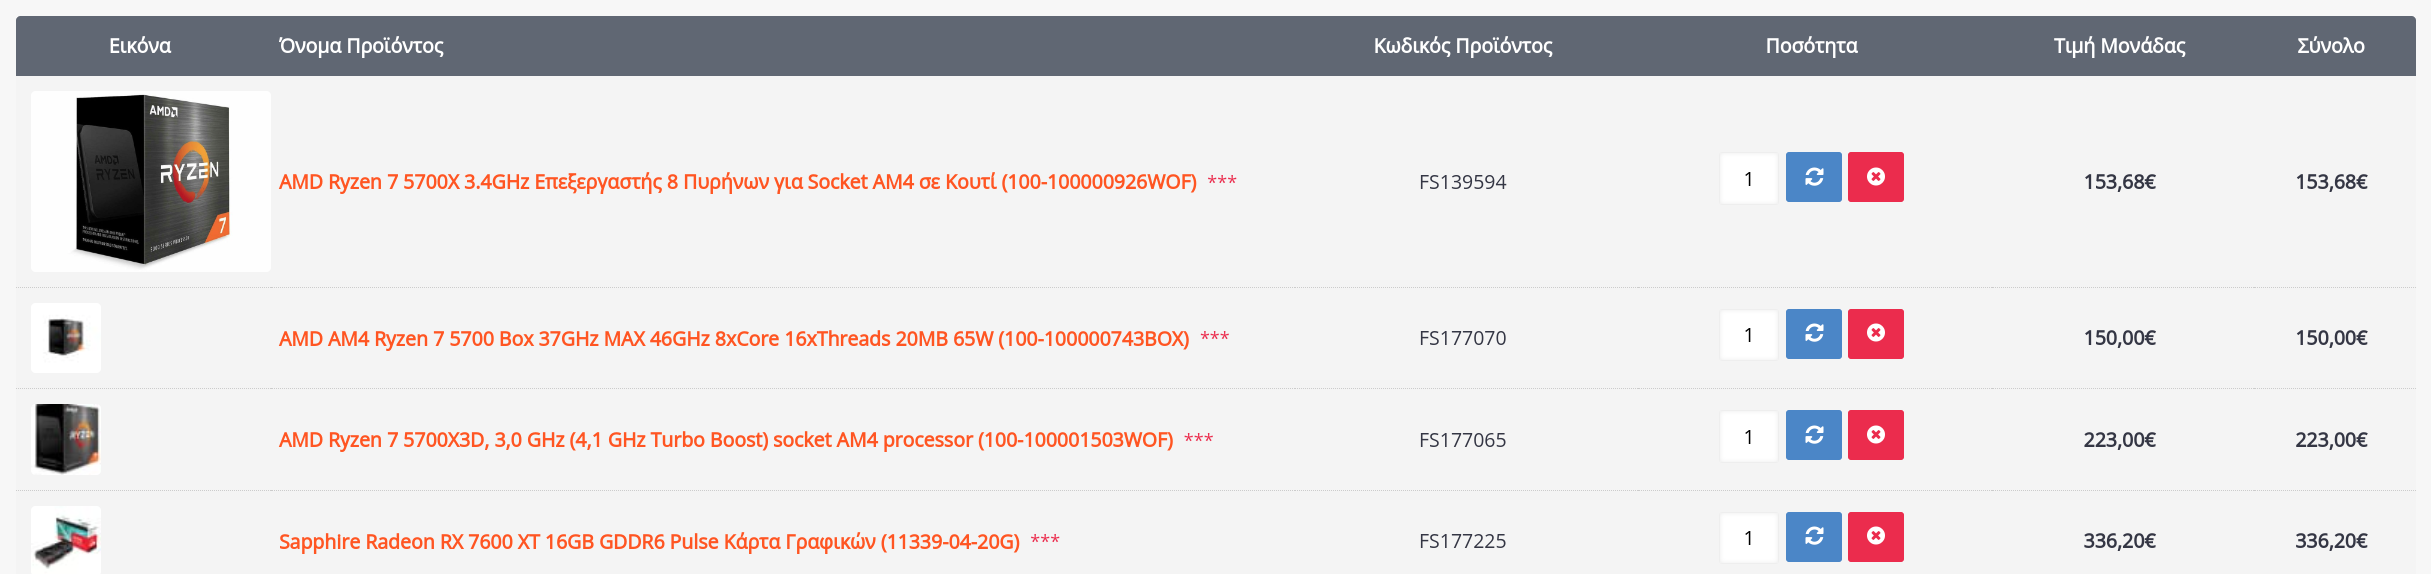Click the Sapphire Radeon graphics card thumbnail
Screen dimensions: 2431x574
[66, 540]
